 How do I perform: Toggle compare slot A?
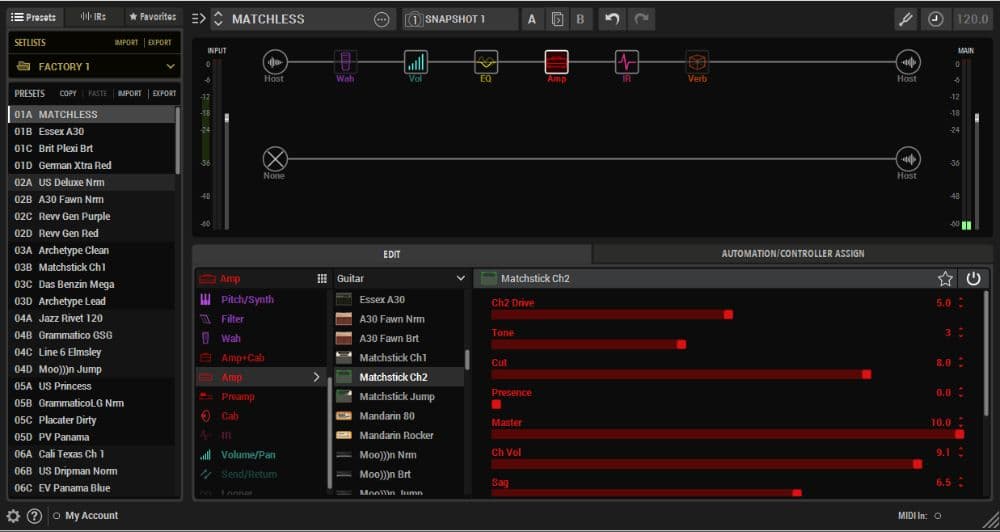point(531,19)
